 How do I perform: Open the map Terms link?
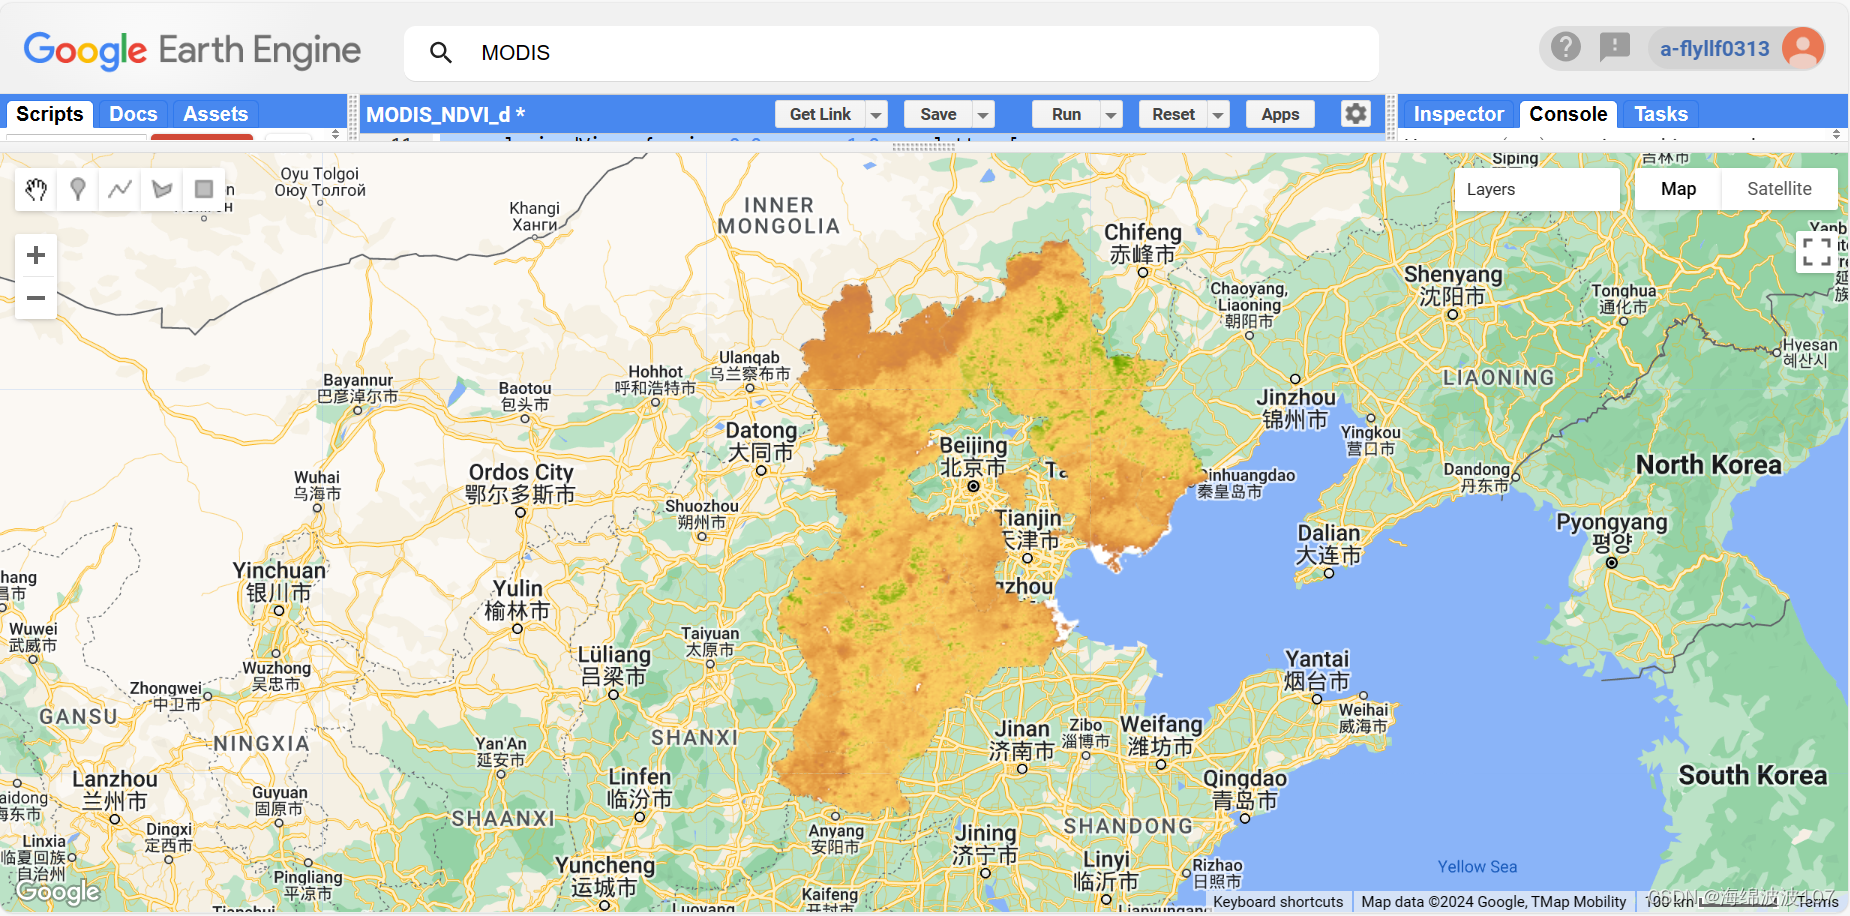[x=1818, y=901]
